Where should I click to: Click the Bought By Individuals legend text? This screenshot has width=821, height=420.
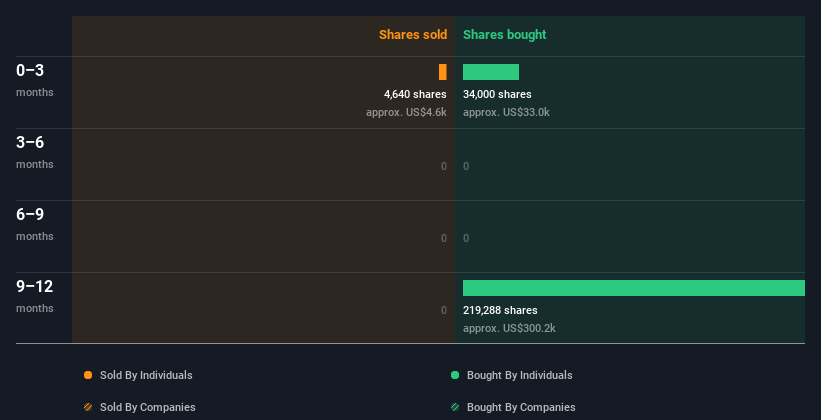[519, 375]
